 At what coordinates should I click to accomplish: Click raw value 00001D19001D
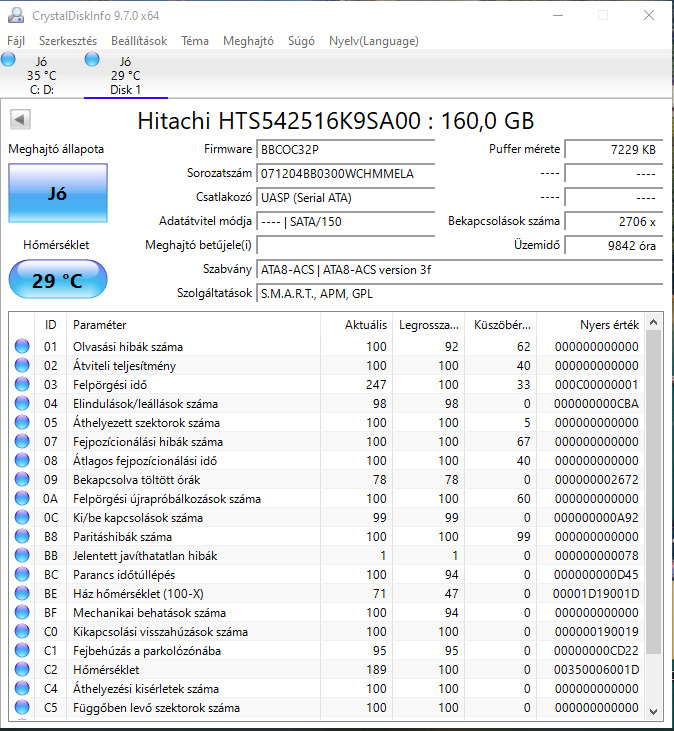(596, 593)
